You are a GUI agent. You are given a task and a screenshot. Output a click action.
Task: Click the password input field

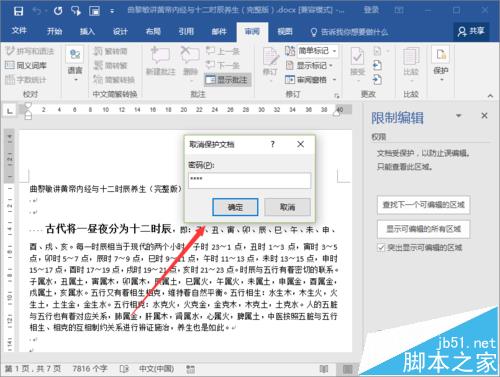click(x=250, y=180)
